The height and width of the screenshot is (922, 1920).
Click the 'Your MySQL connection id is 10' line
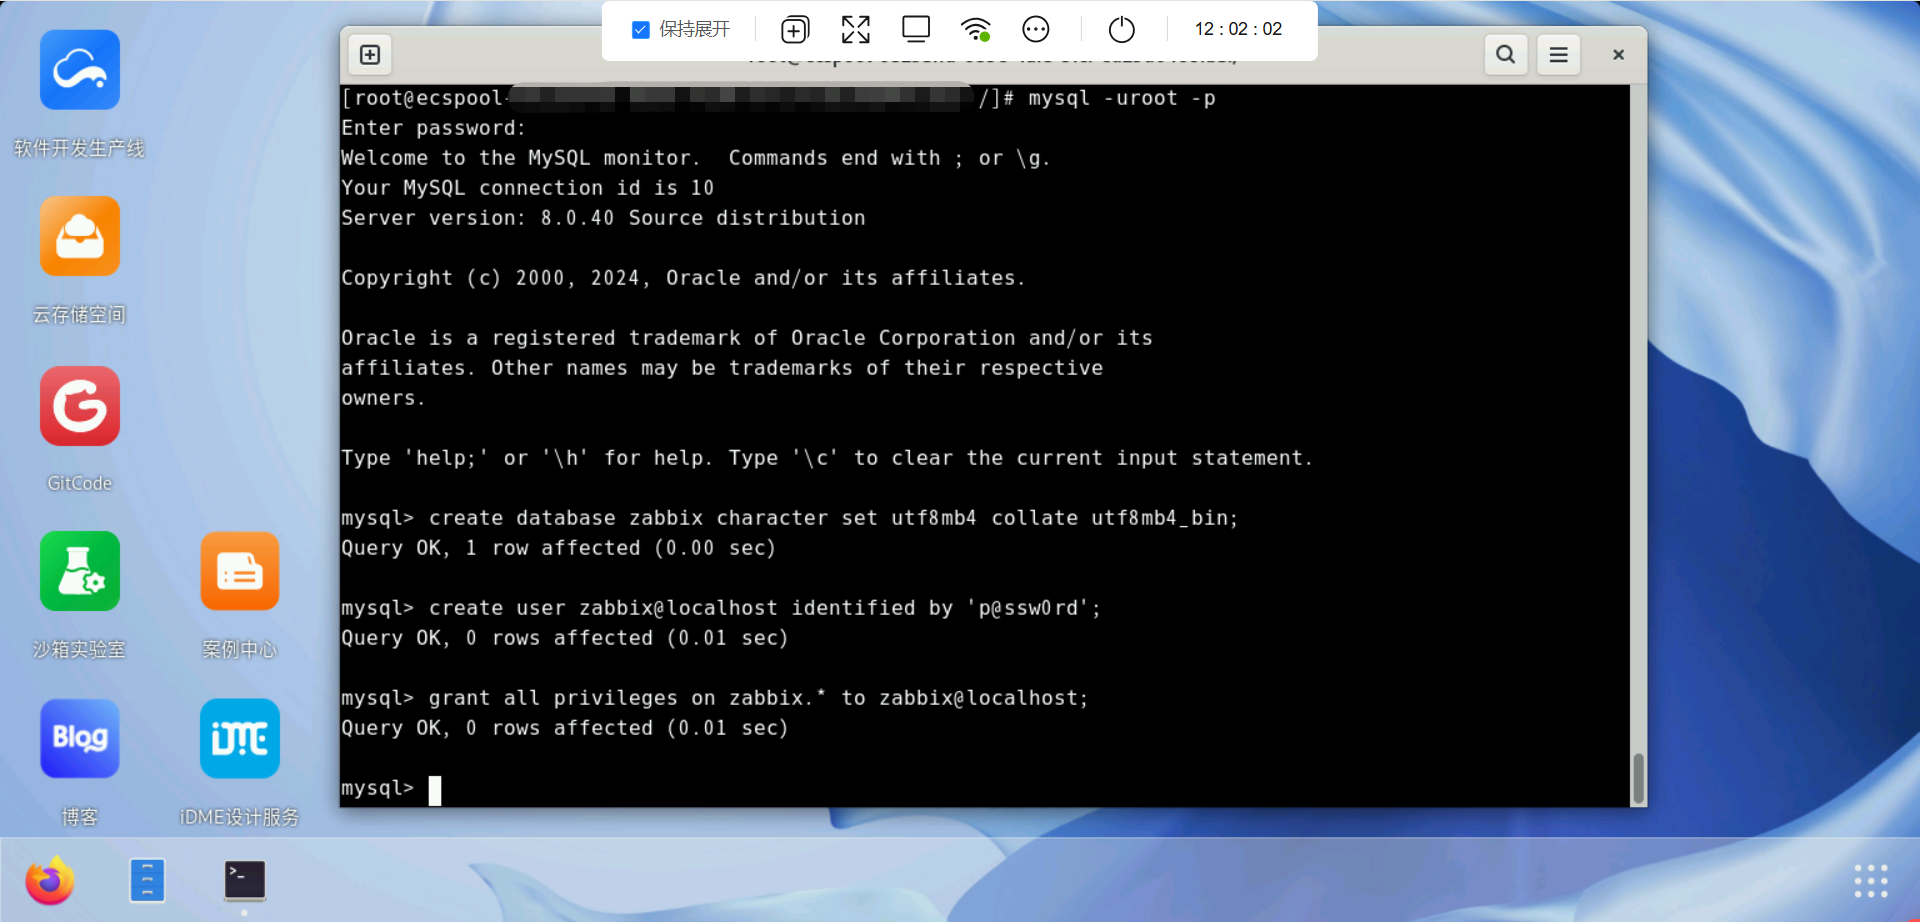(x=528, y=188)
